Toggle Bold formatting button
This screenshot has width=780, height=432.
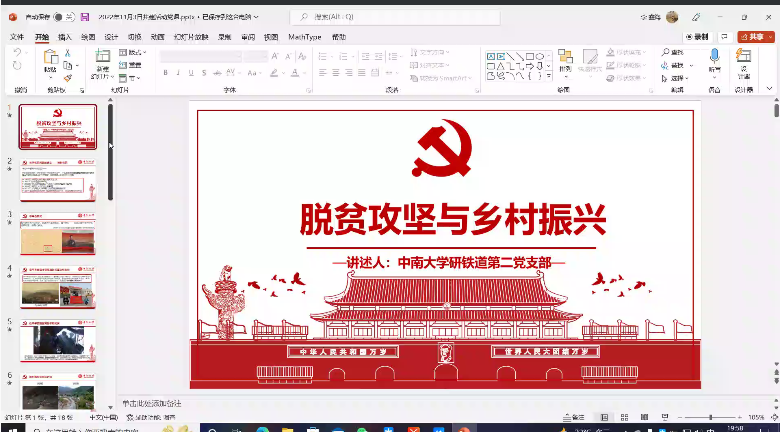point(165,73)
